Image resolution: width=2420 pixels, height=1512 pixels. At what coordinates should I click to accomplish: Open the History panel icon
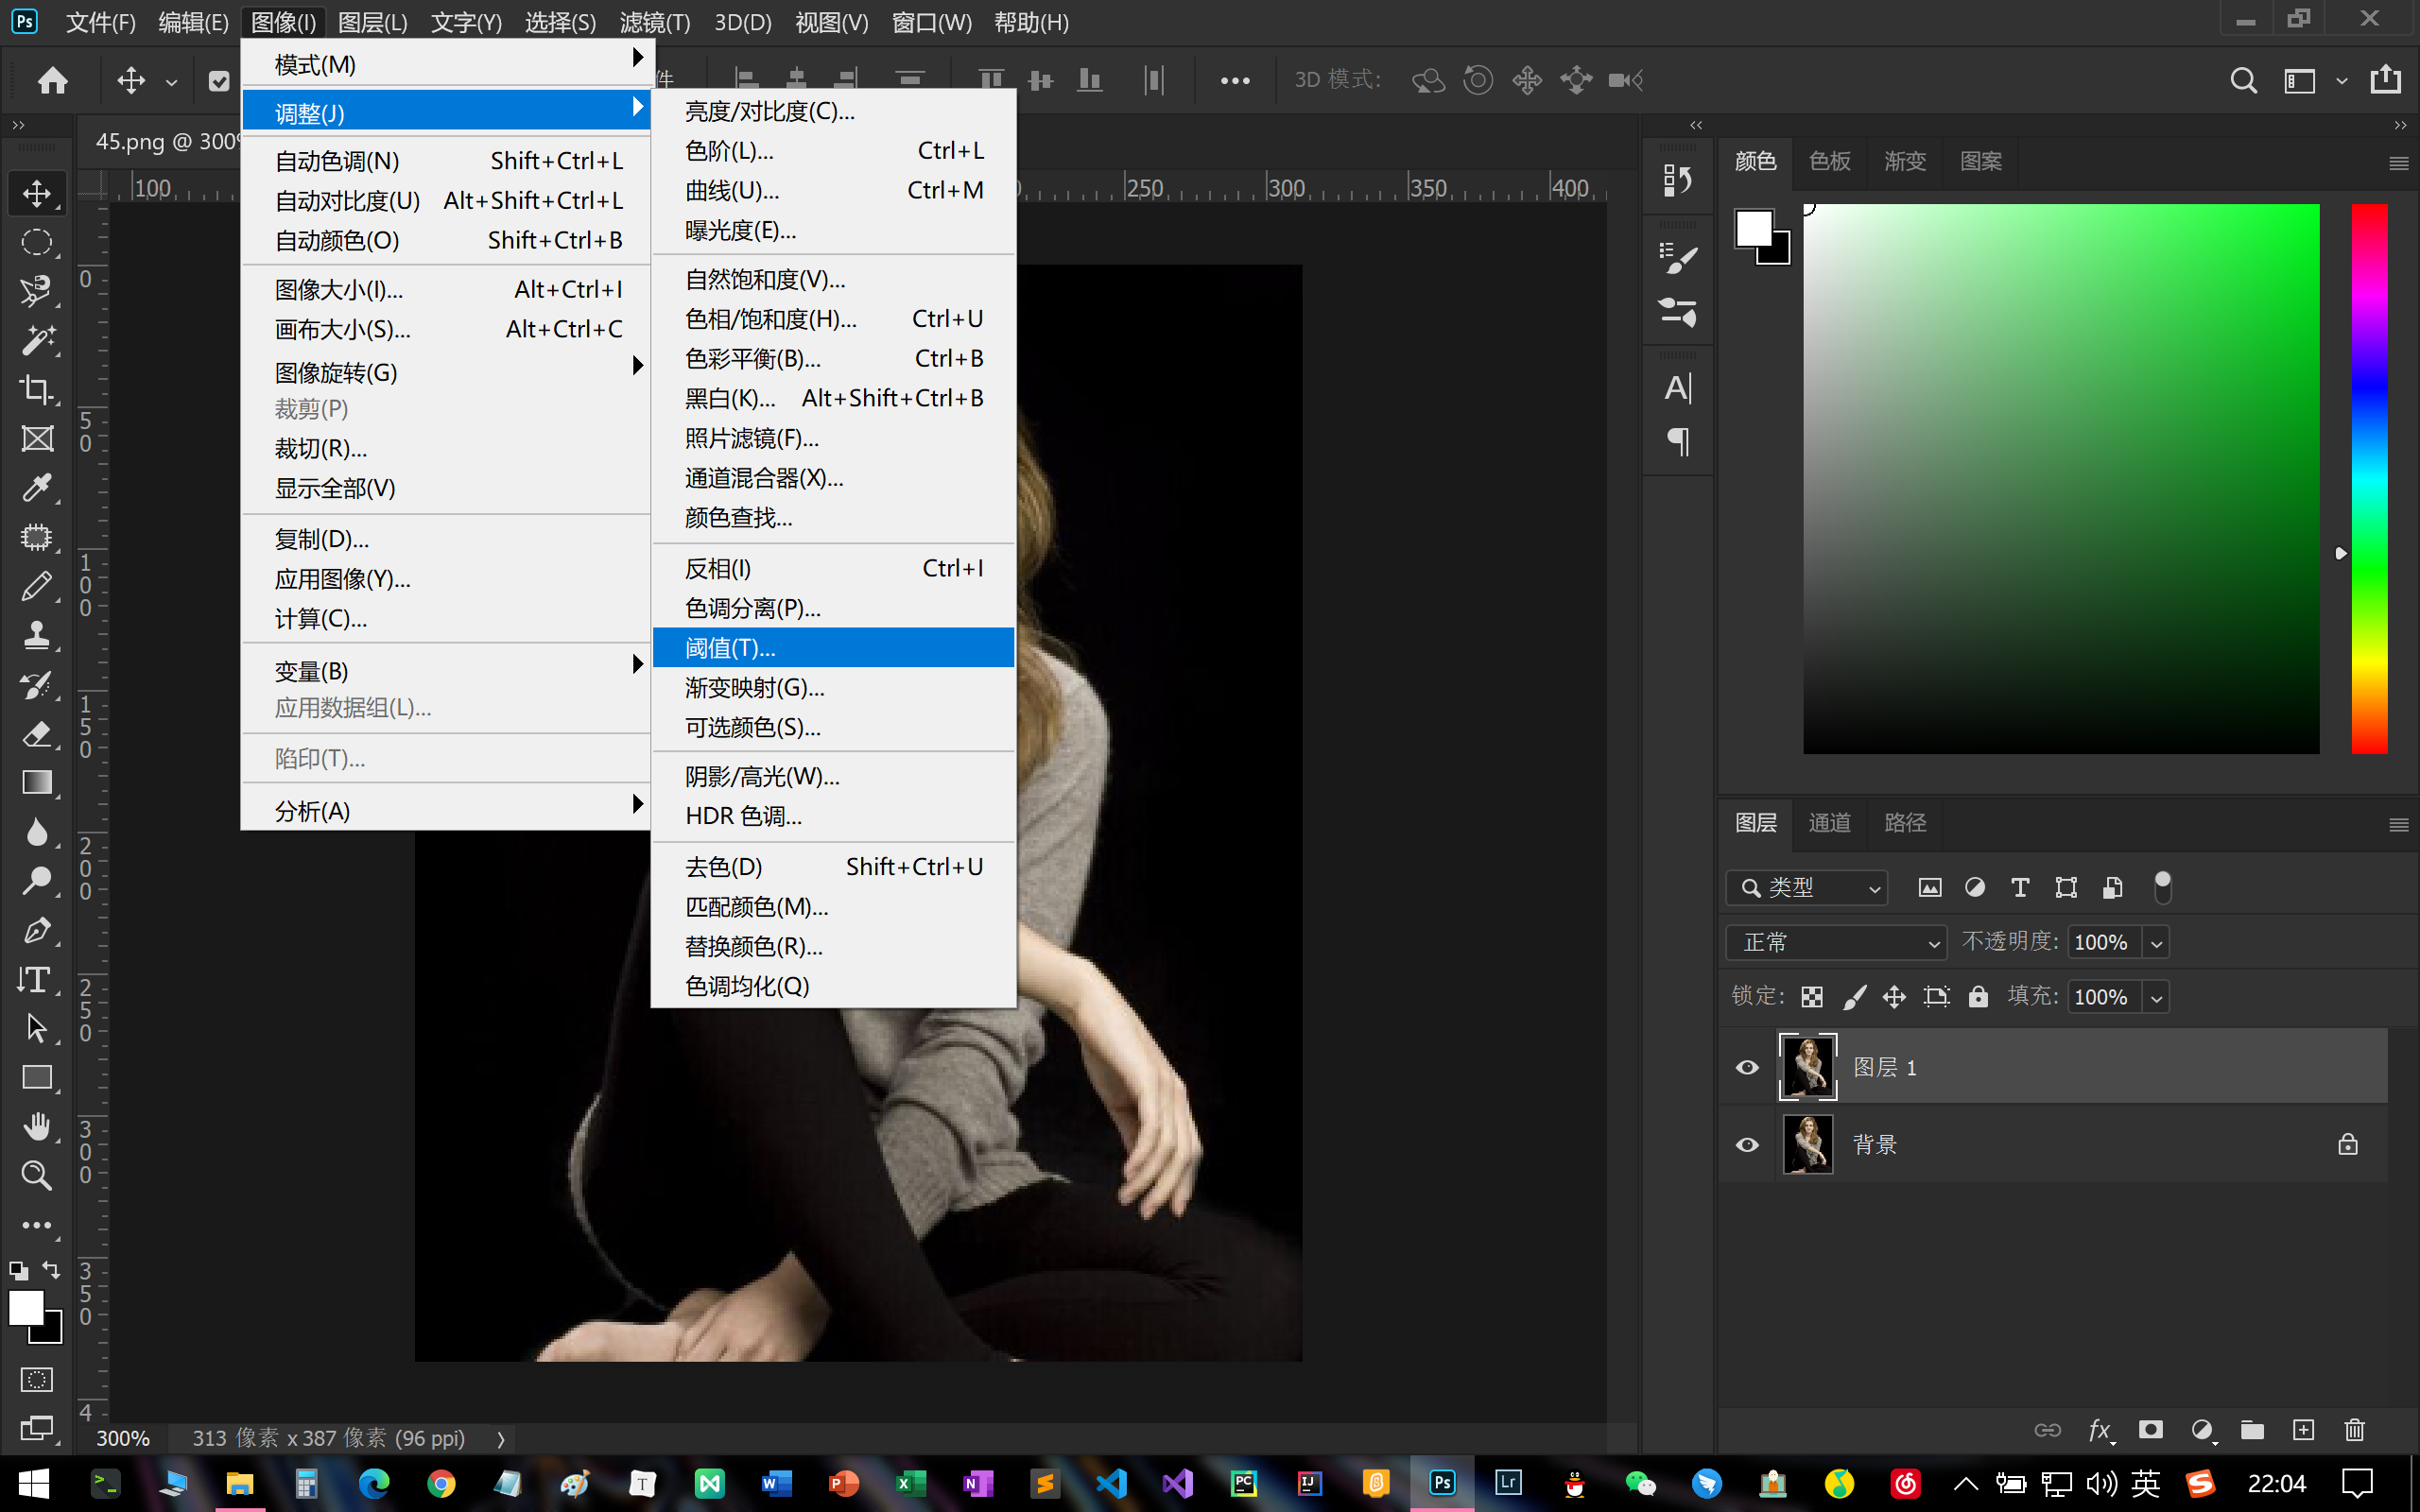[1677, 180]
